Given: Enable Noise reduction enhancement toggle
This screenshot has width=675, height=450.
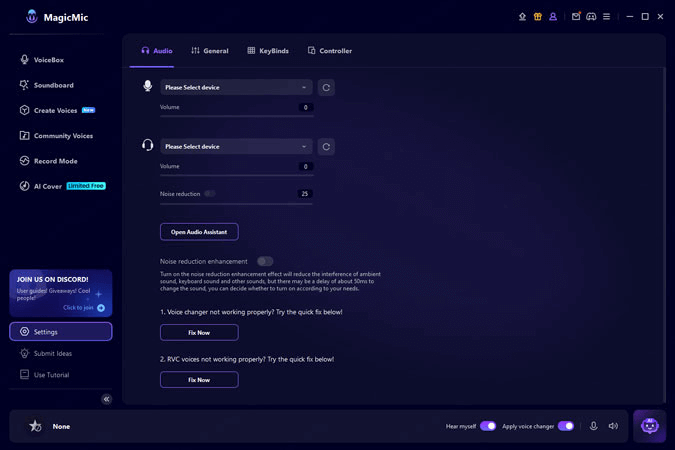Looking at the screenshot, I should (265, 261).
